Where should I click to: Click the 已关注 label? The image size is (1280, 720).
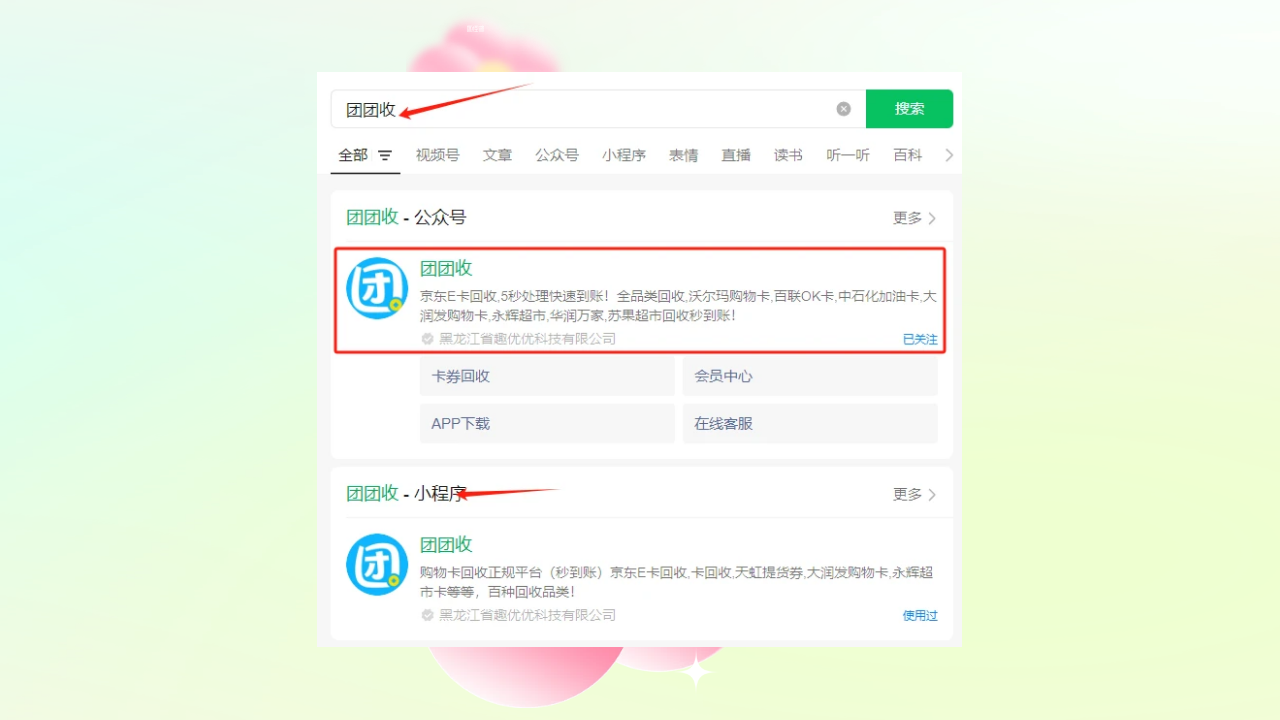[x=920, y=339]
